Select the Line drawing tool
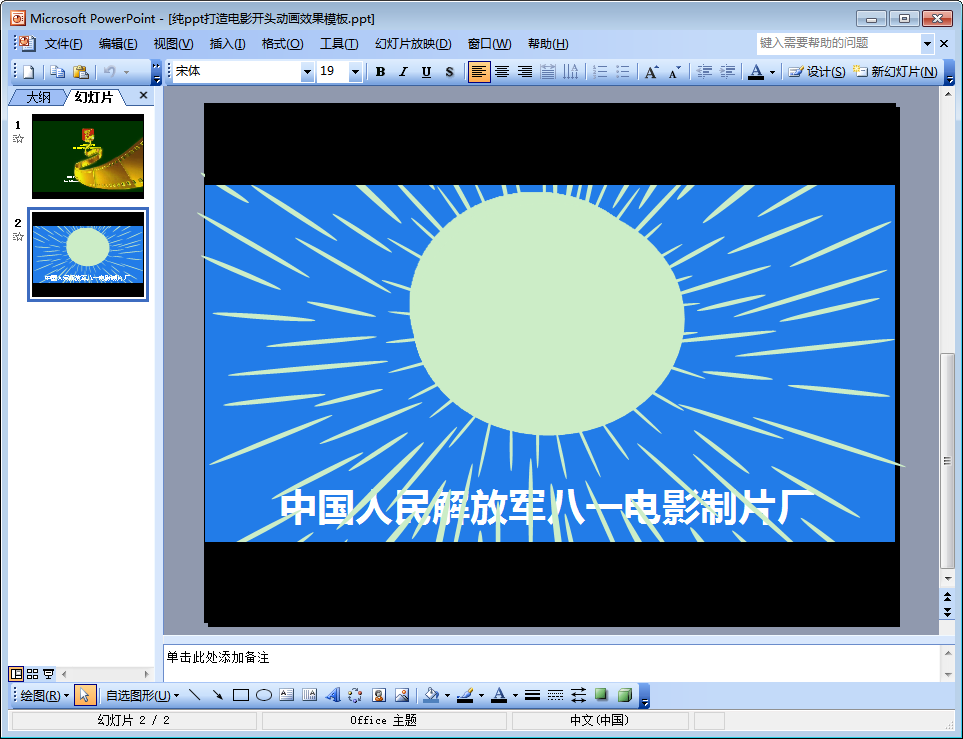Image resolution: width=963 pixels, height=739 pixels. (x=194, y=695)
